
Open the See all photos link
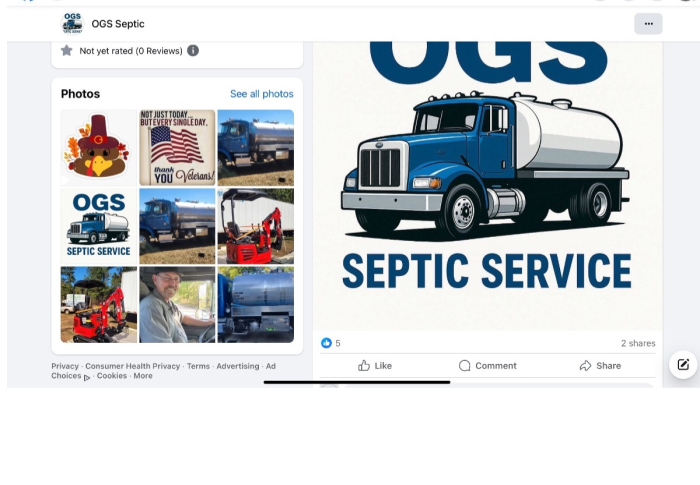point(262,94)
